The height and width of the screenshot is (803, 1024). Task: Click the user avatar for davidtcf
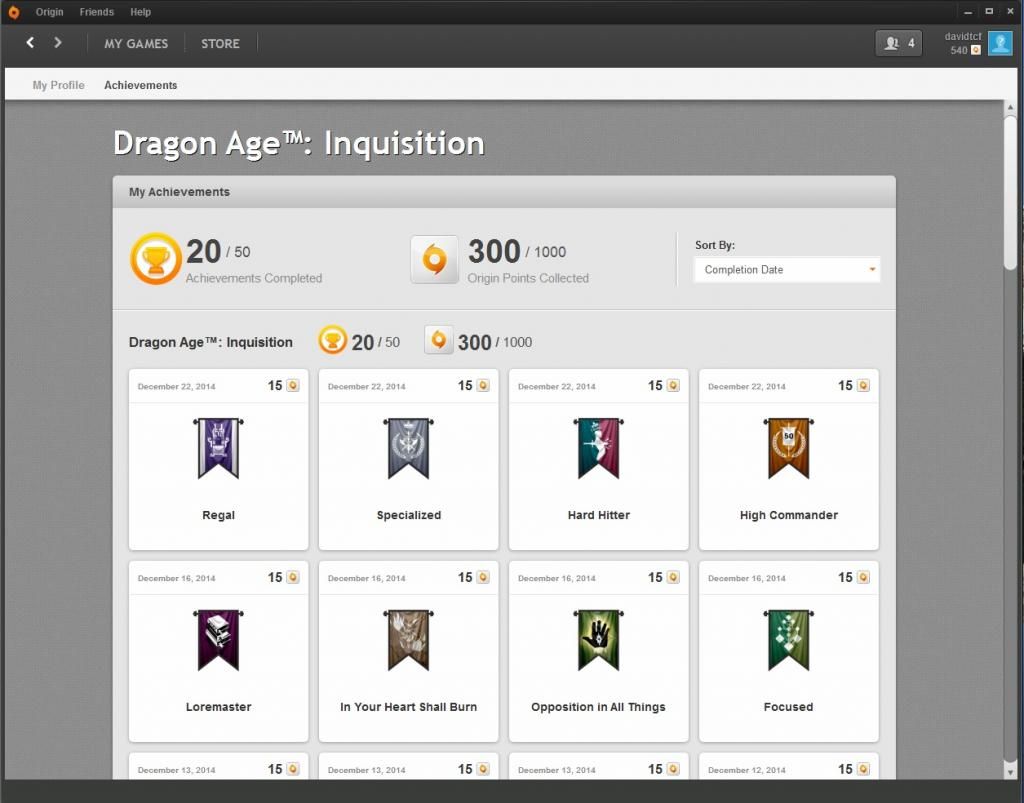click(1000, 43)
